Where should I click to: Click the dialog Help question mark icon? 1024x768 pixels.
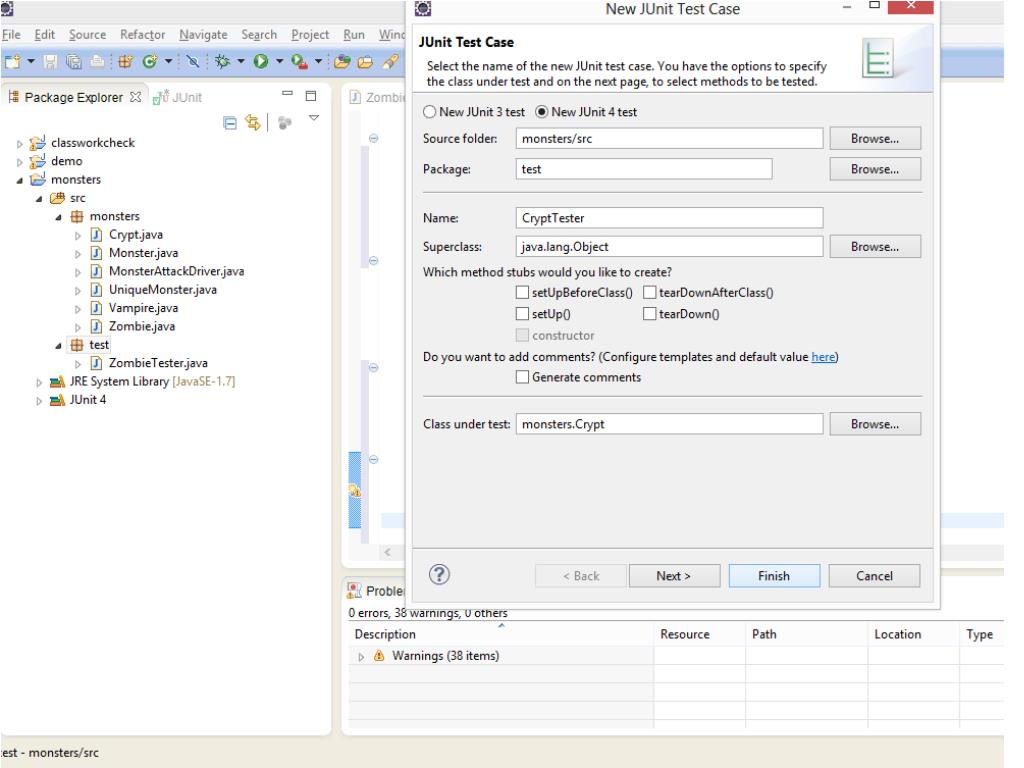click(440, 575)
